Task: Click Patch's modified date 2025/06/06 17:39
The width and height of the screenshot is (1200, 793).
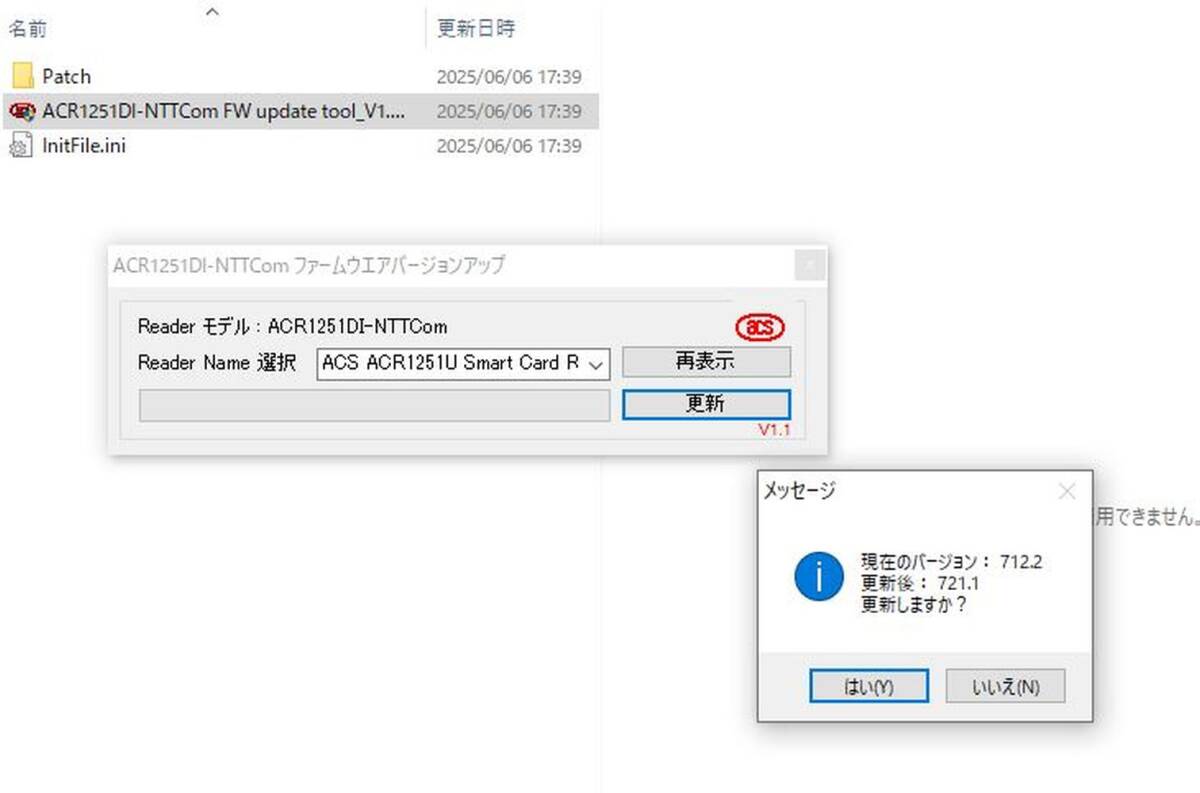Action: click(x=509, y=76)
